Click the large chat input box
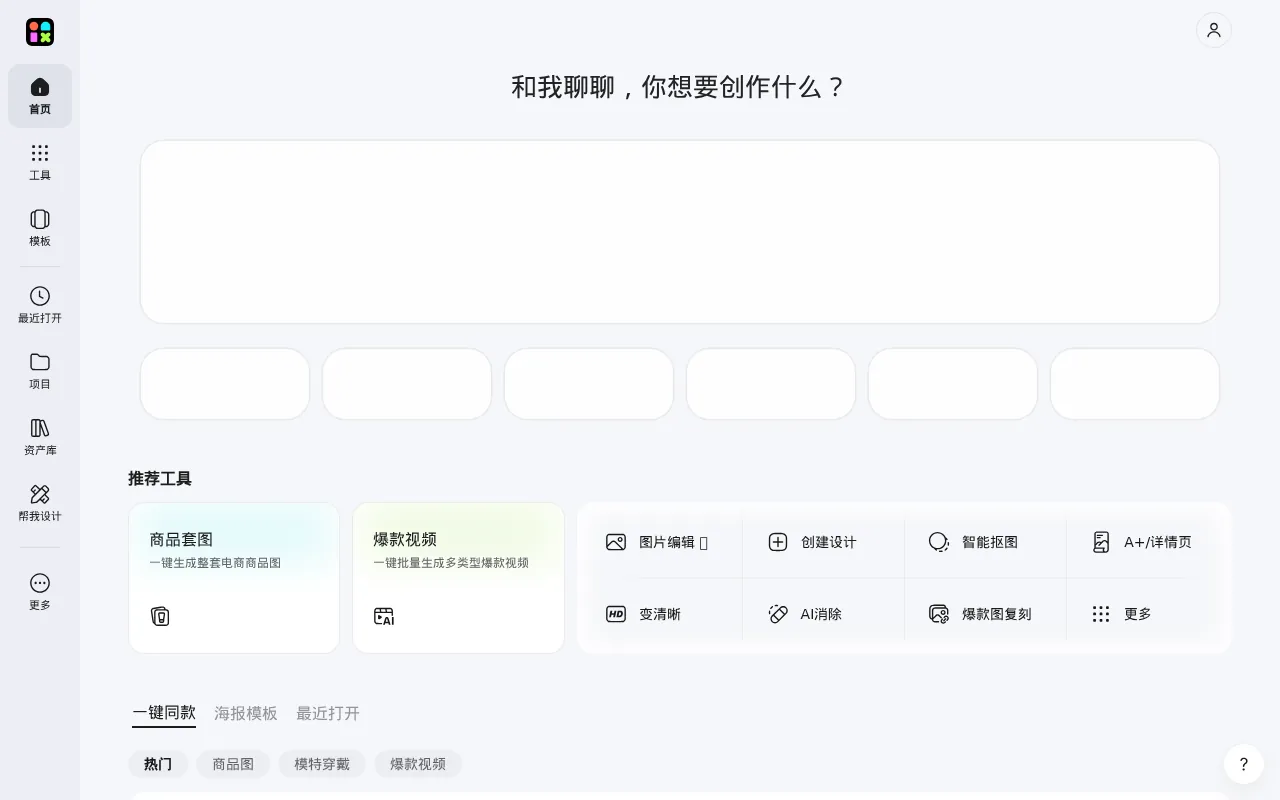Screen dimensions: 1280x800 pos(680,232)
